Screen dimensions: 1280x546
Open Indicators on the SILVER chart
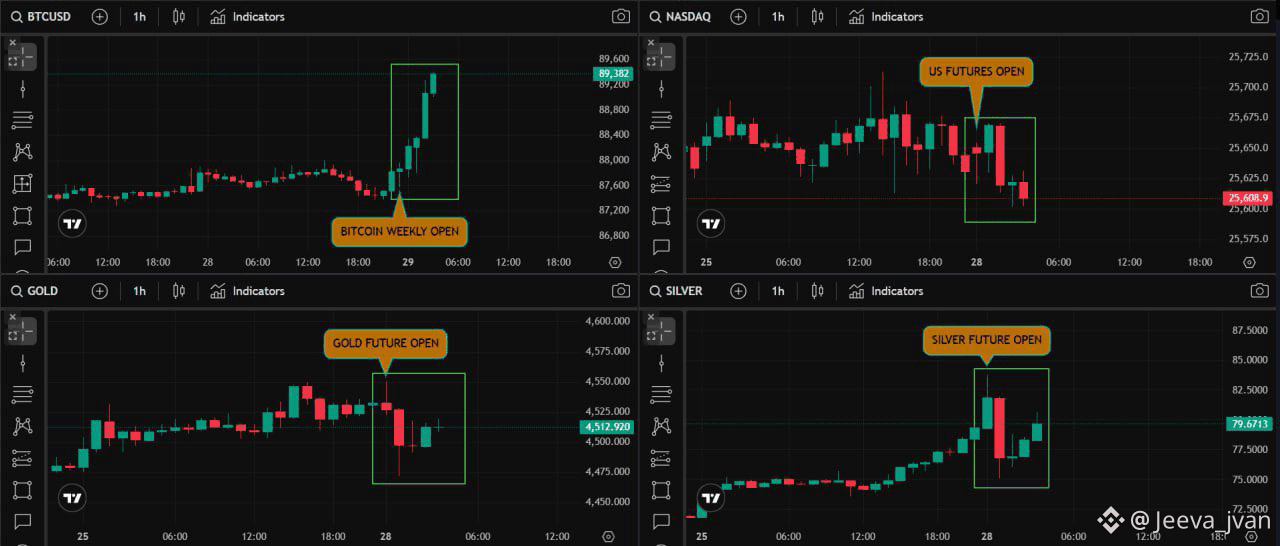[x=886, y=291]
